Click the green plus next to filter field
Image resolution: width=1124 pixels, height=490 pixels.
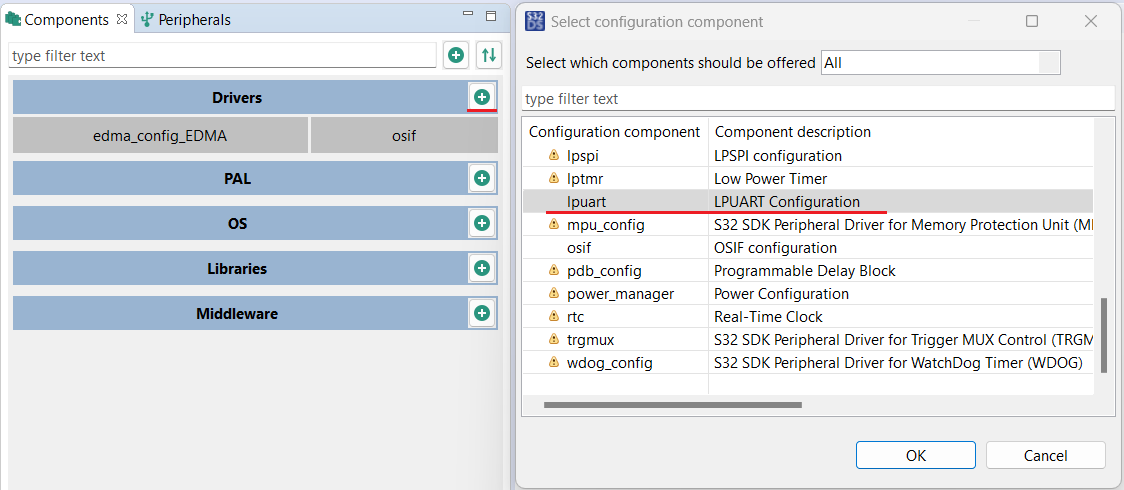[456, 54]
